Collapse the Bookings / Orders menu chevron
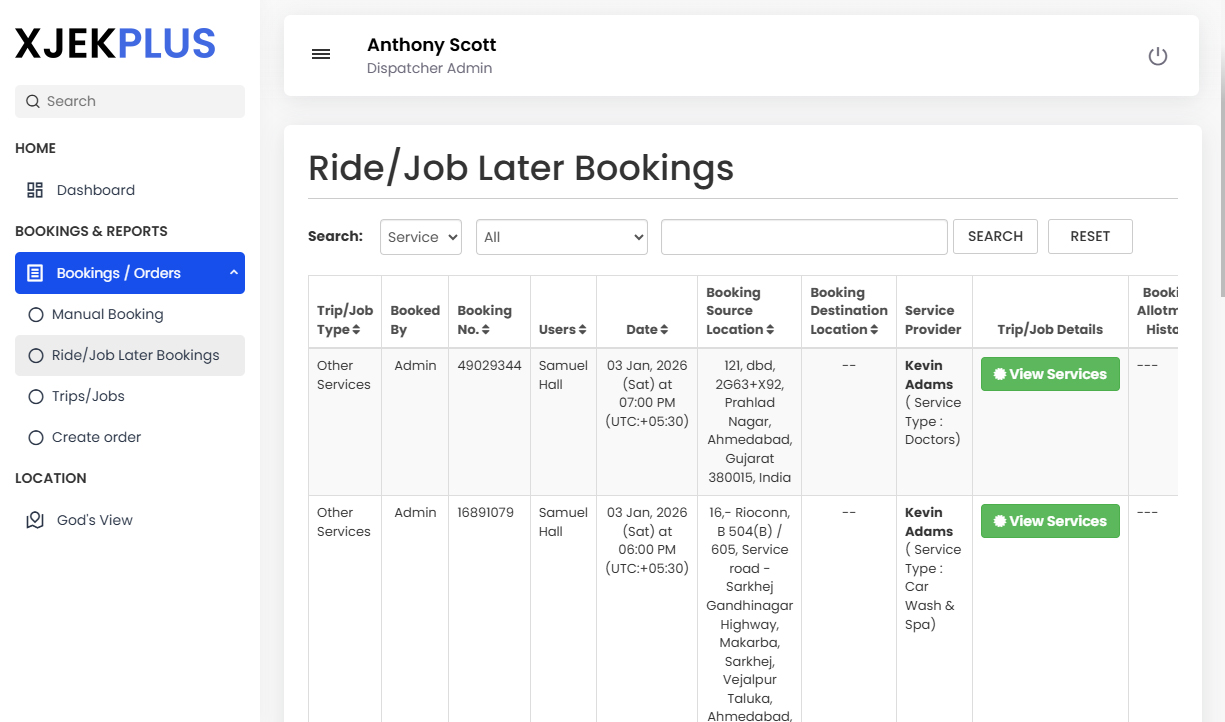 pos(233,272)
